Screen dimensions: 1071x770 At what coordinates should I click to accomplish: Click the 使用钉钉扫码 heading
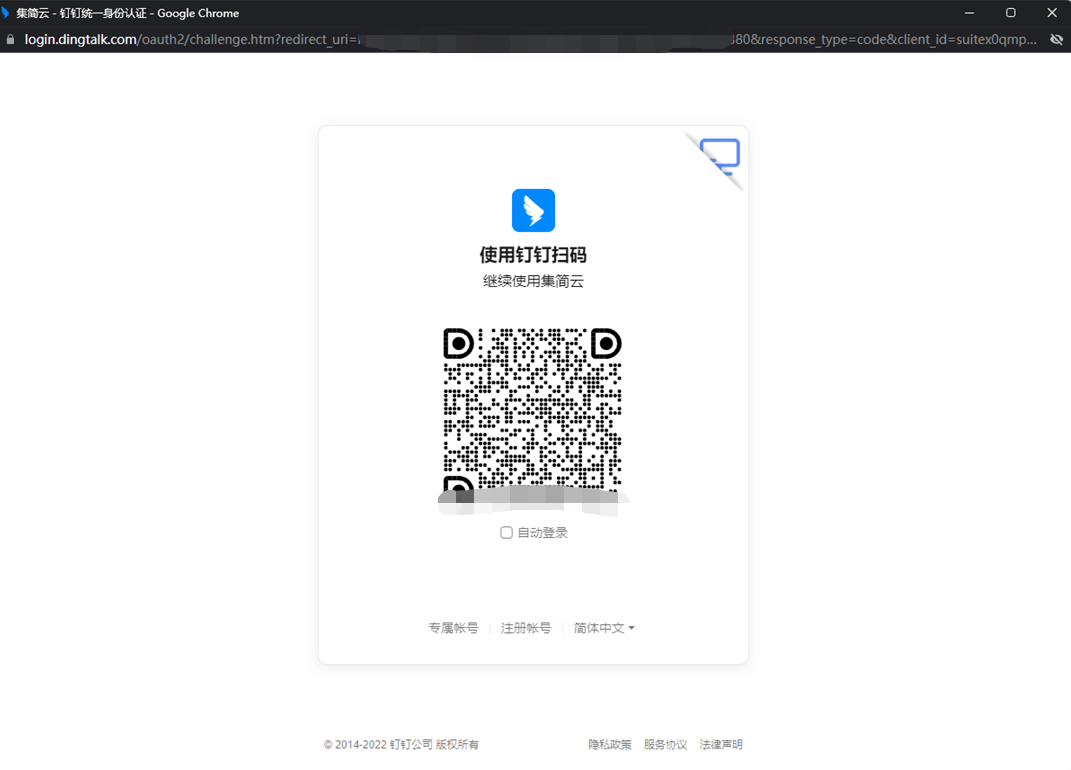(533, 255)
